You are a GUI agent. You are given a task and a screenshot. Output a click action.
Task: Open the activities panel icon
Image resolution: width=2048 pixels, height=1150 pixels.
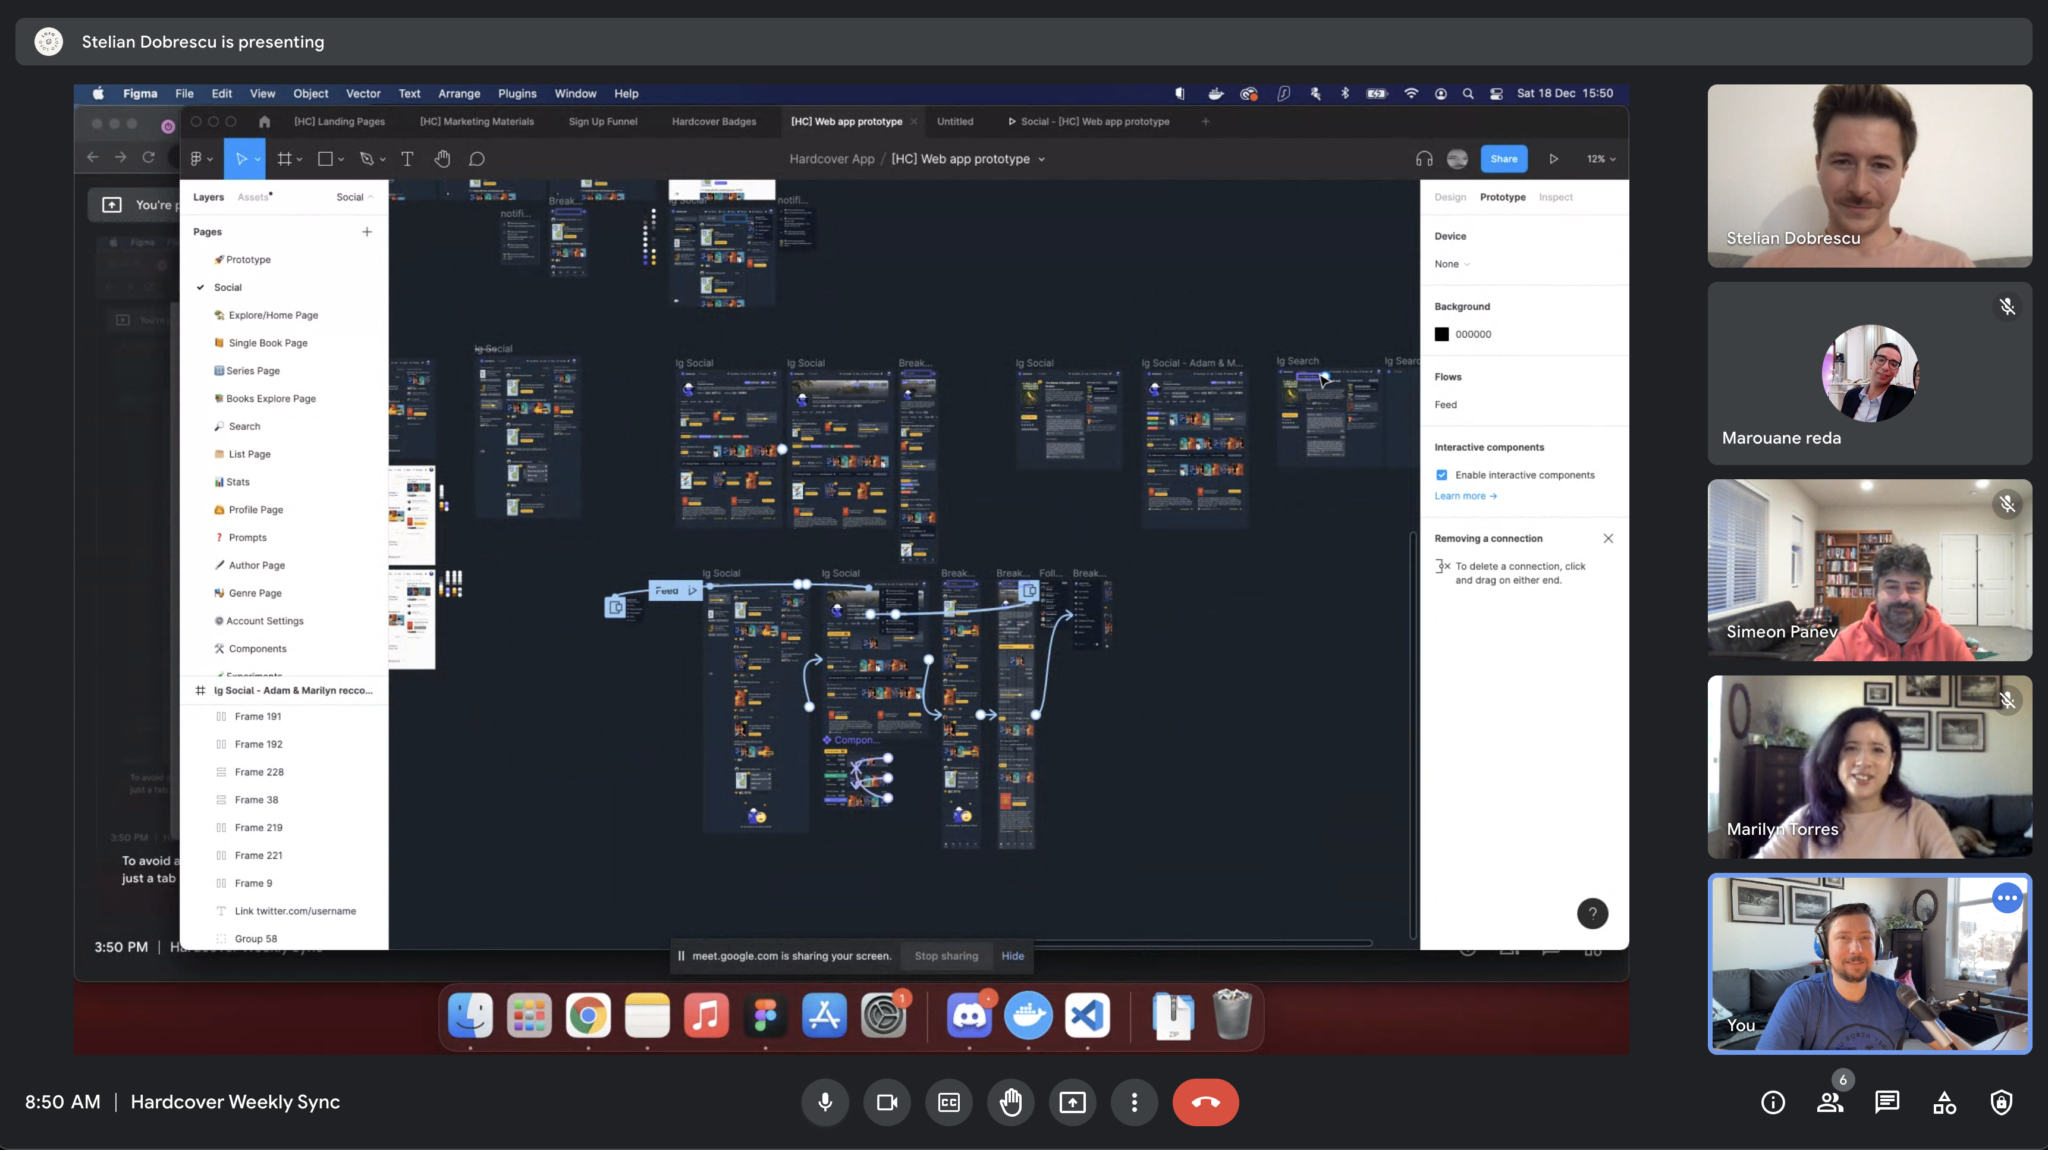(1944, 1102)
